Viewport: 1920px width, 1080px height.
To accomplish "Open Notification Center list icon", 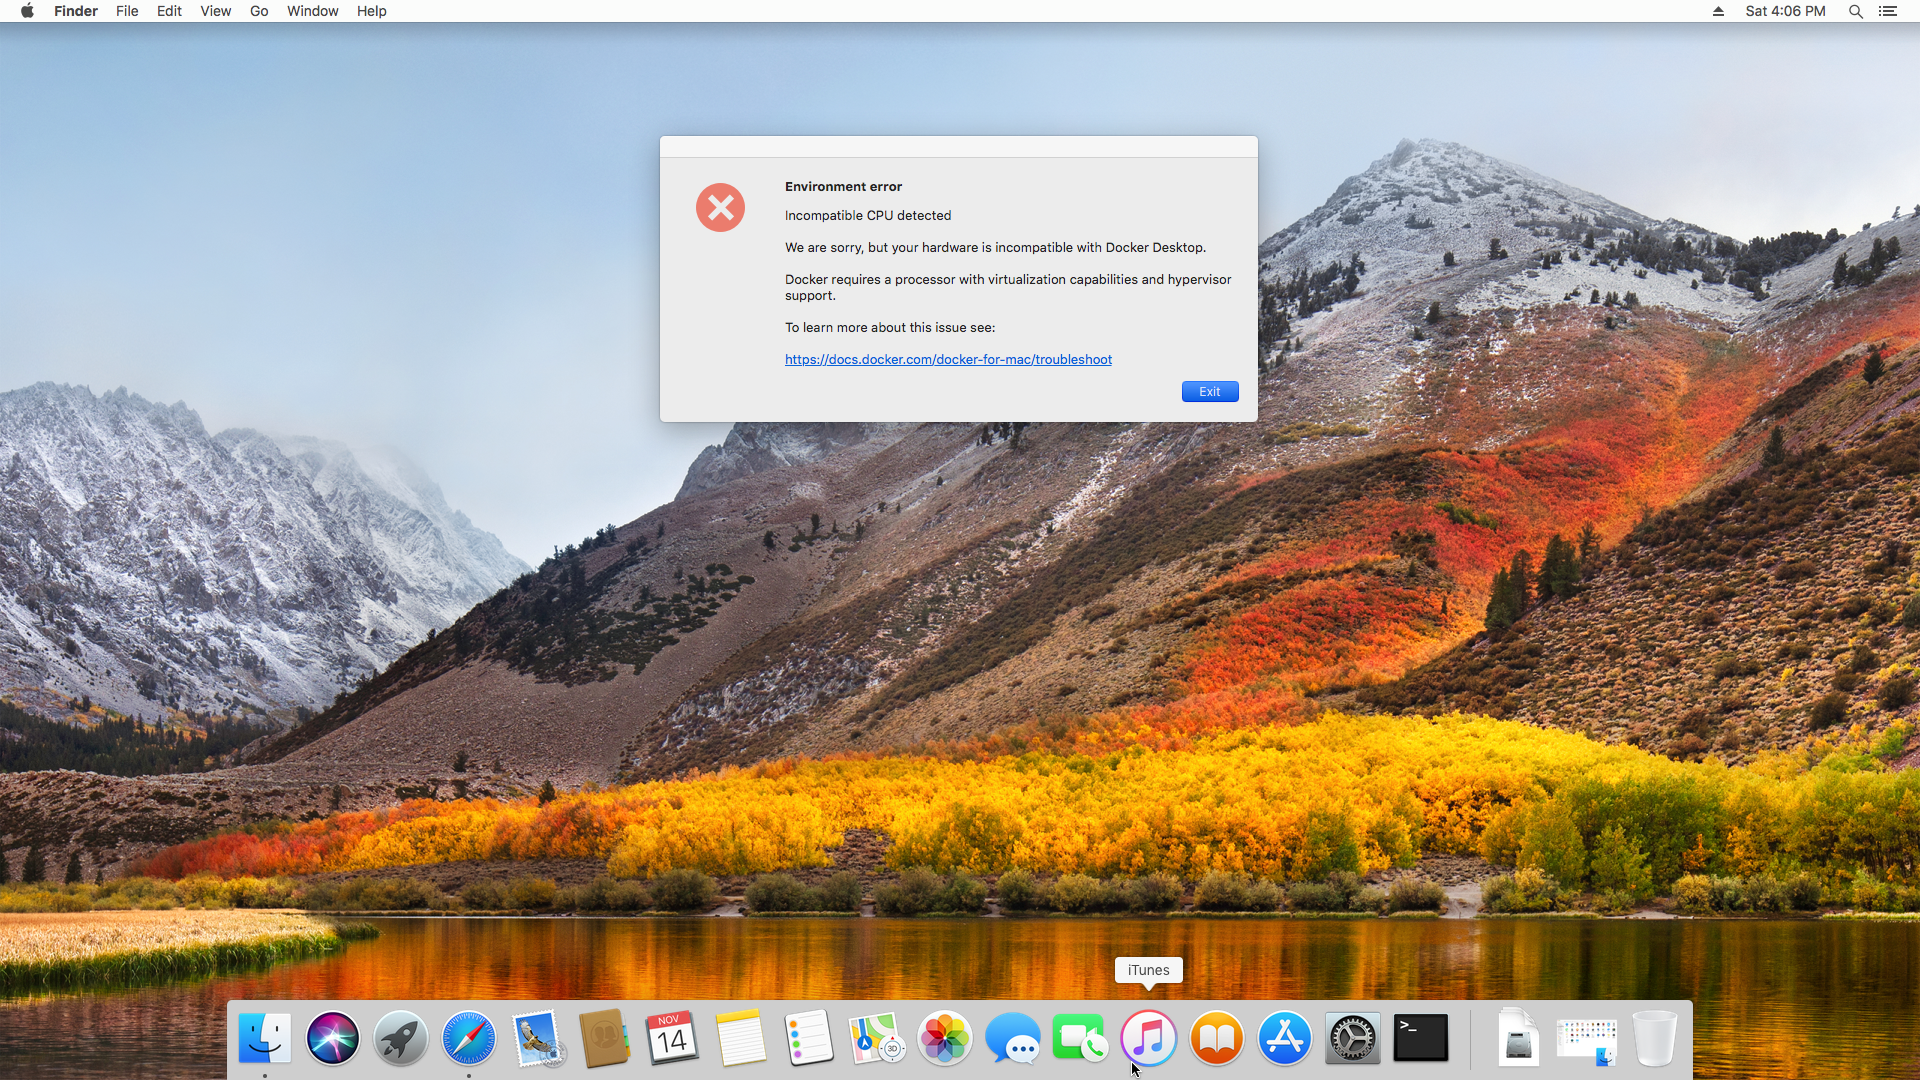I will click(1887, 11).
